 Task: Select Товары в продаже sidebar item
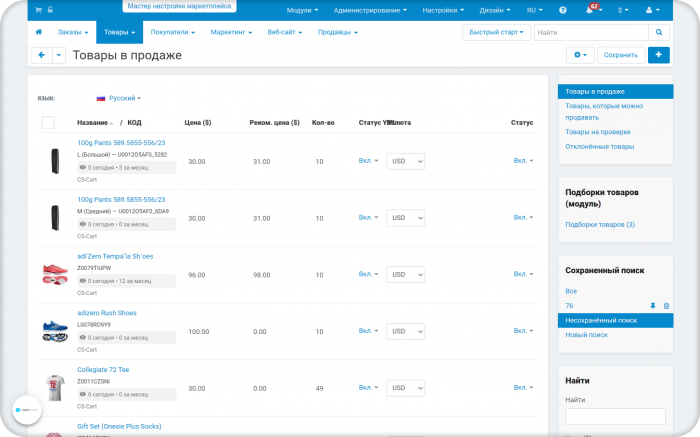click(615, 92)
